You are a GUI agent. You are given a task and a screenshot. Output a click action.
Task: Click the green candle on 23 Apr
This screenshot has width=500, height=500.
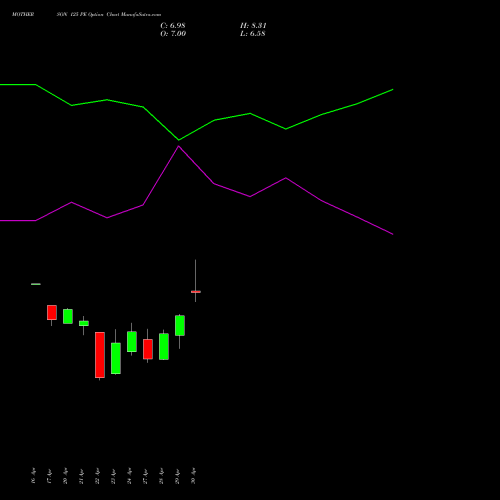[x=116, y=358]
